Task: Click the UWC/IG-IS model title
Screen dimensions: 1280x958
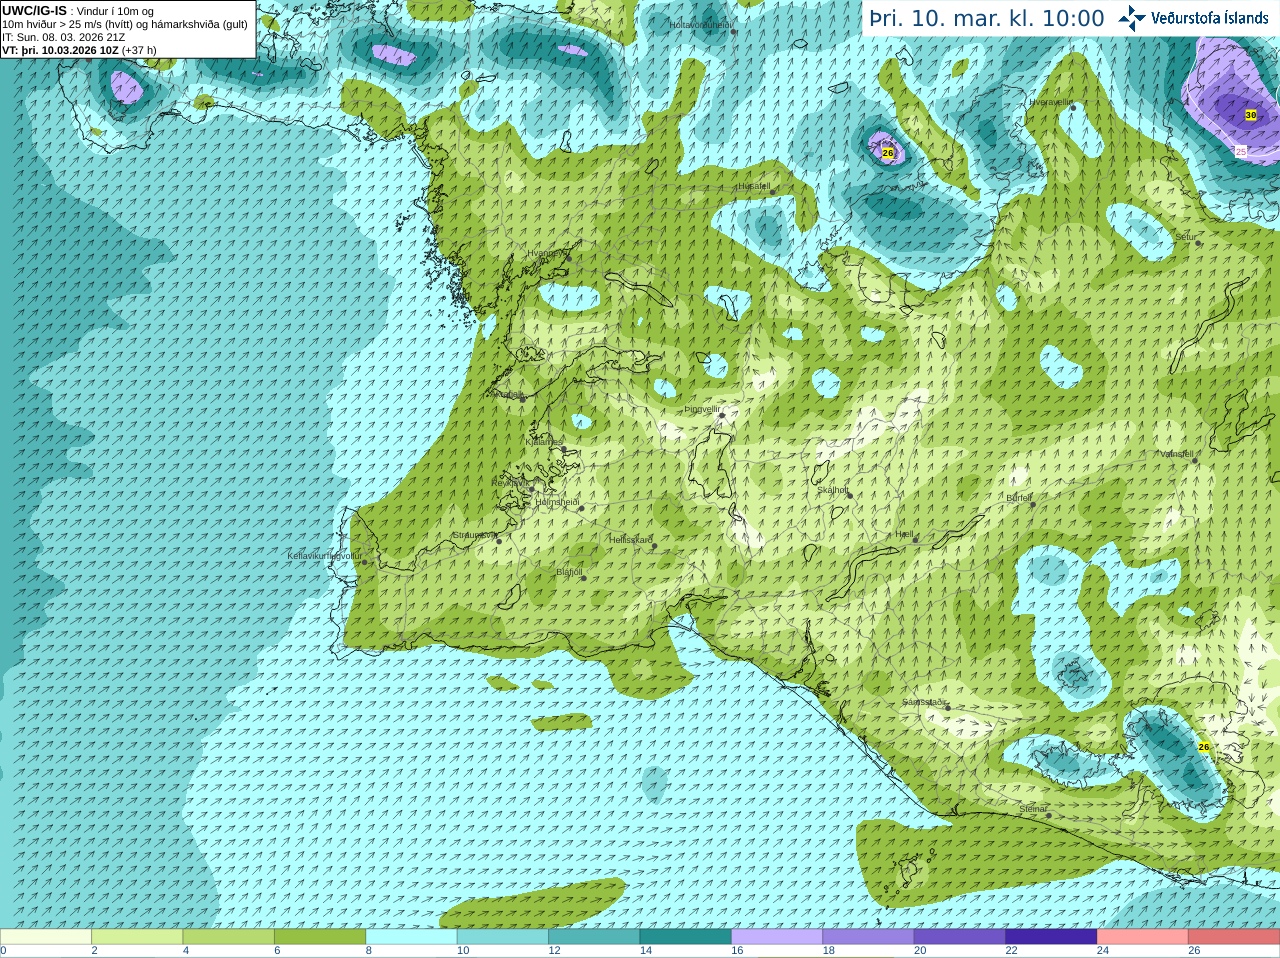Action: pos(35,10)
